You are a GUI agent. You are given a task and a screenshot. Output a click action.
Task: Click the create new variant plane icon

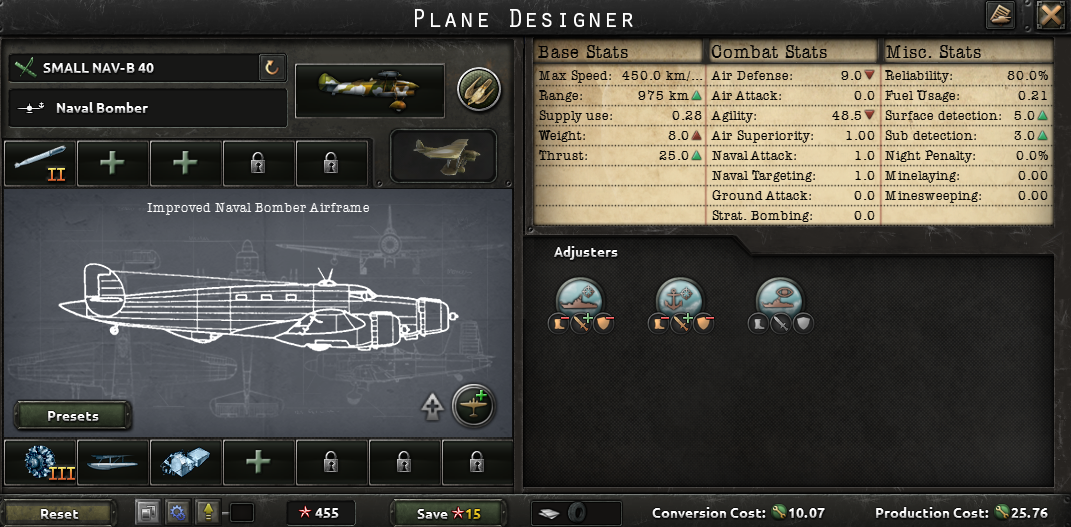473,406
